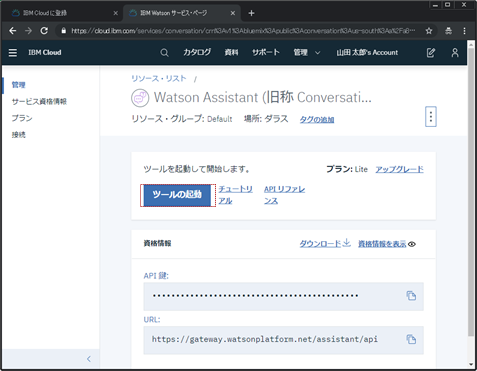Click the gateway.watsonplatform.net URL field

click(283, 340)
